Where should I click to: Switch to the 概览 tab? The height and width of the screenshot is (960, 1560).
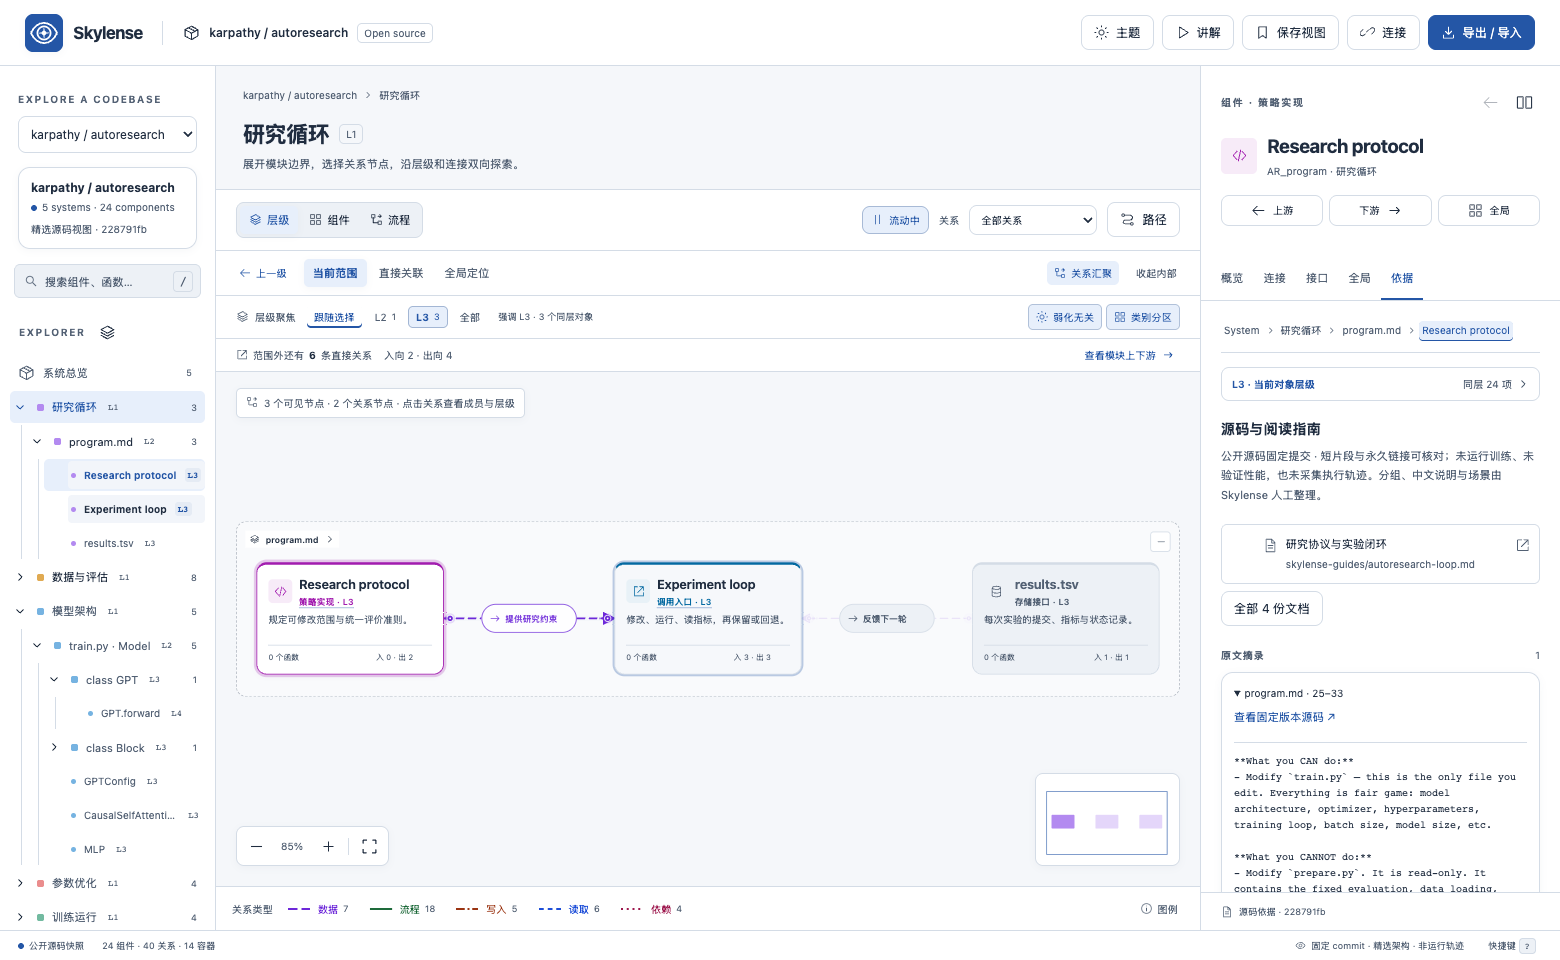(1232, 278)
